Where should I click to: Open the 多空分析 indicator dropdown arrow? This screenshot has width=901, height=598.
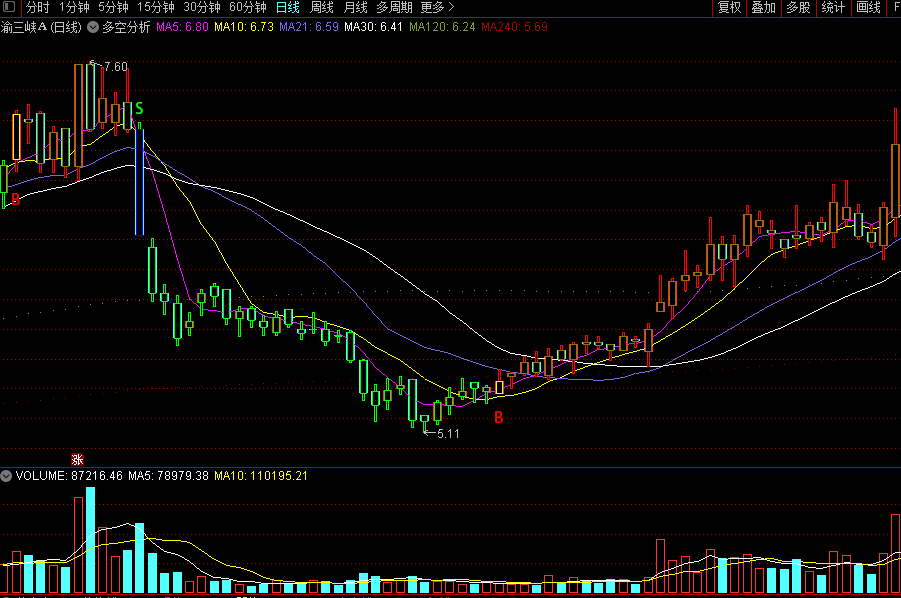pos(93,27)
